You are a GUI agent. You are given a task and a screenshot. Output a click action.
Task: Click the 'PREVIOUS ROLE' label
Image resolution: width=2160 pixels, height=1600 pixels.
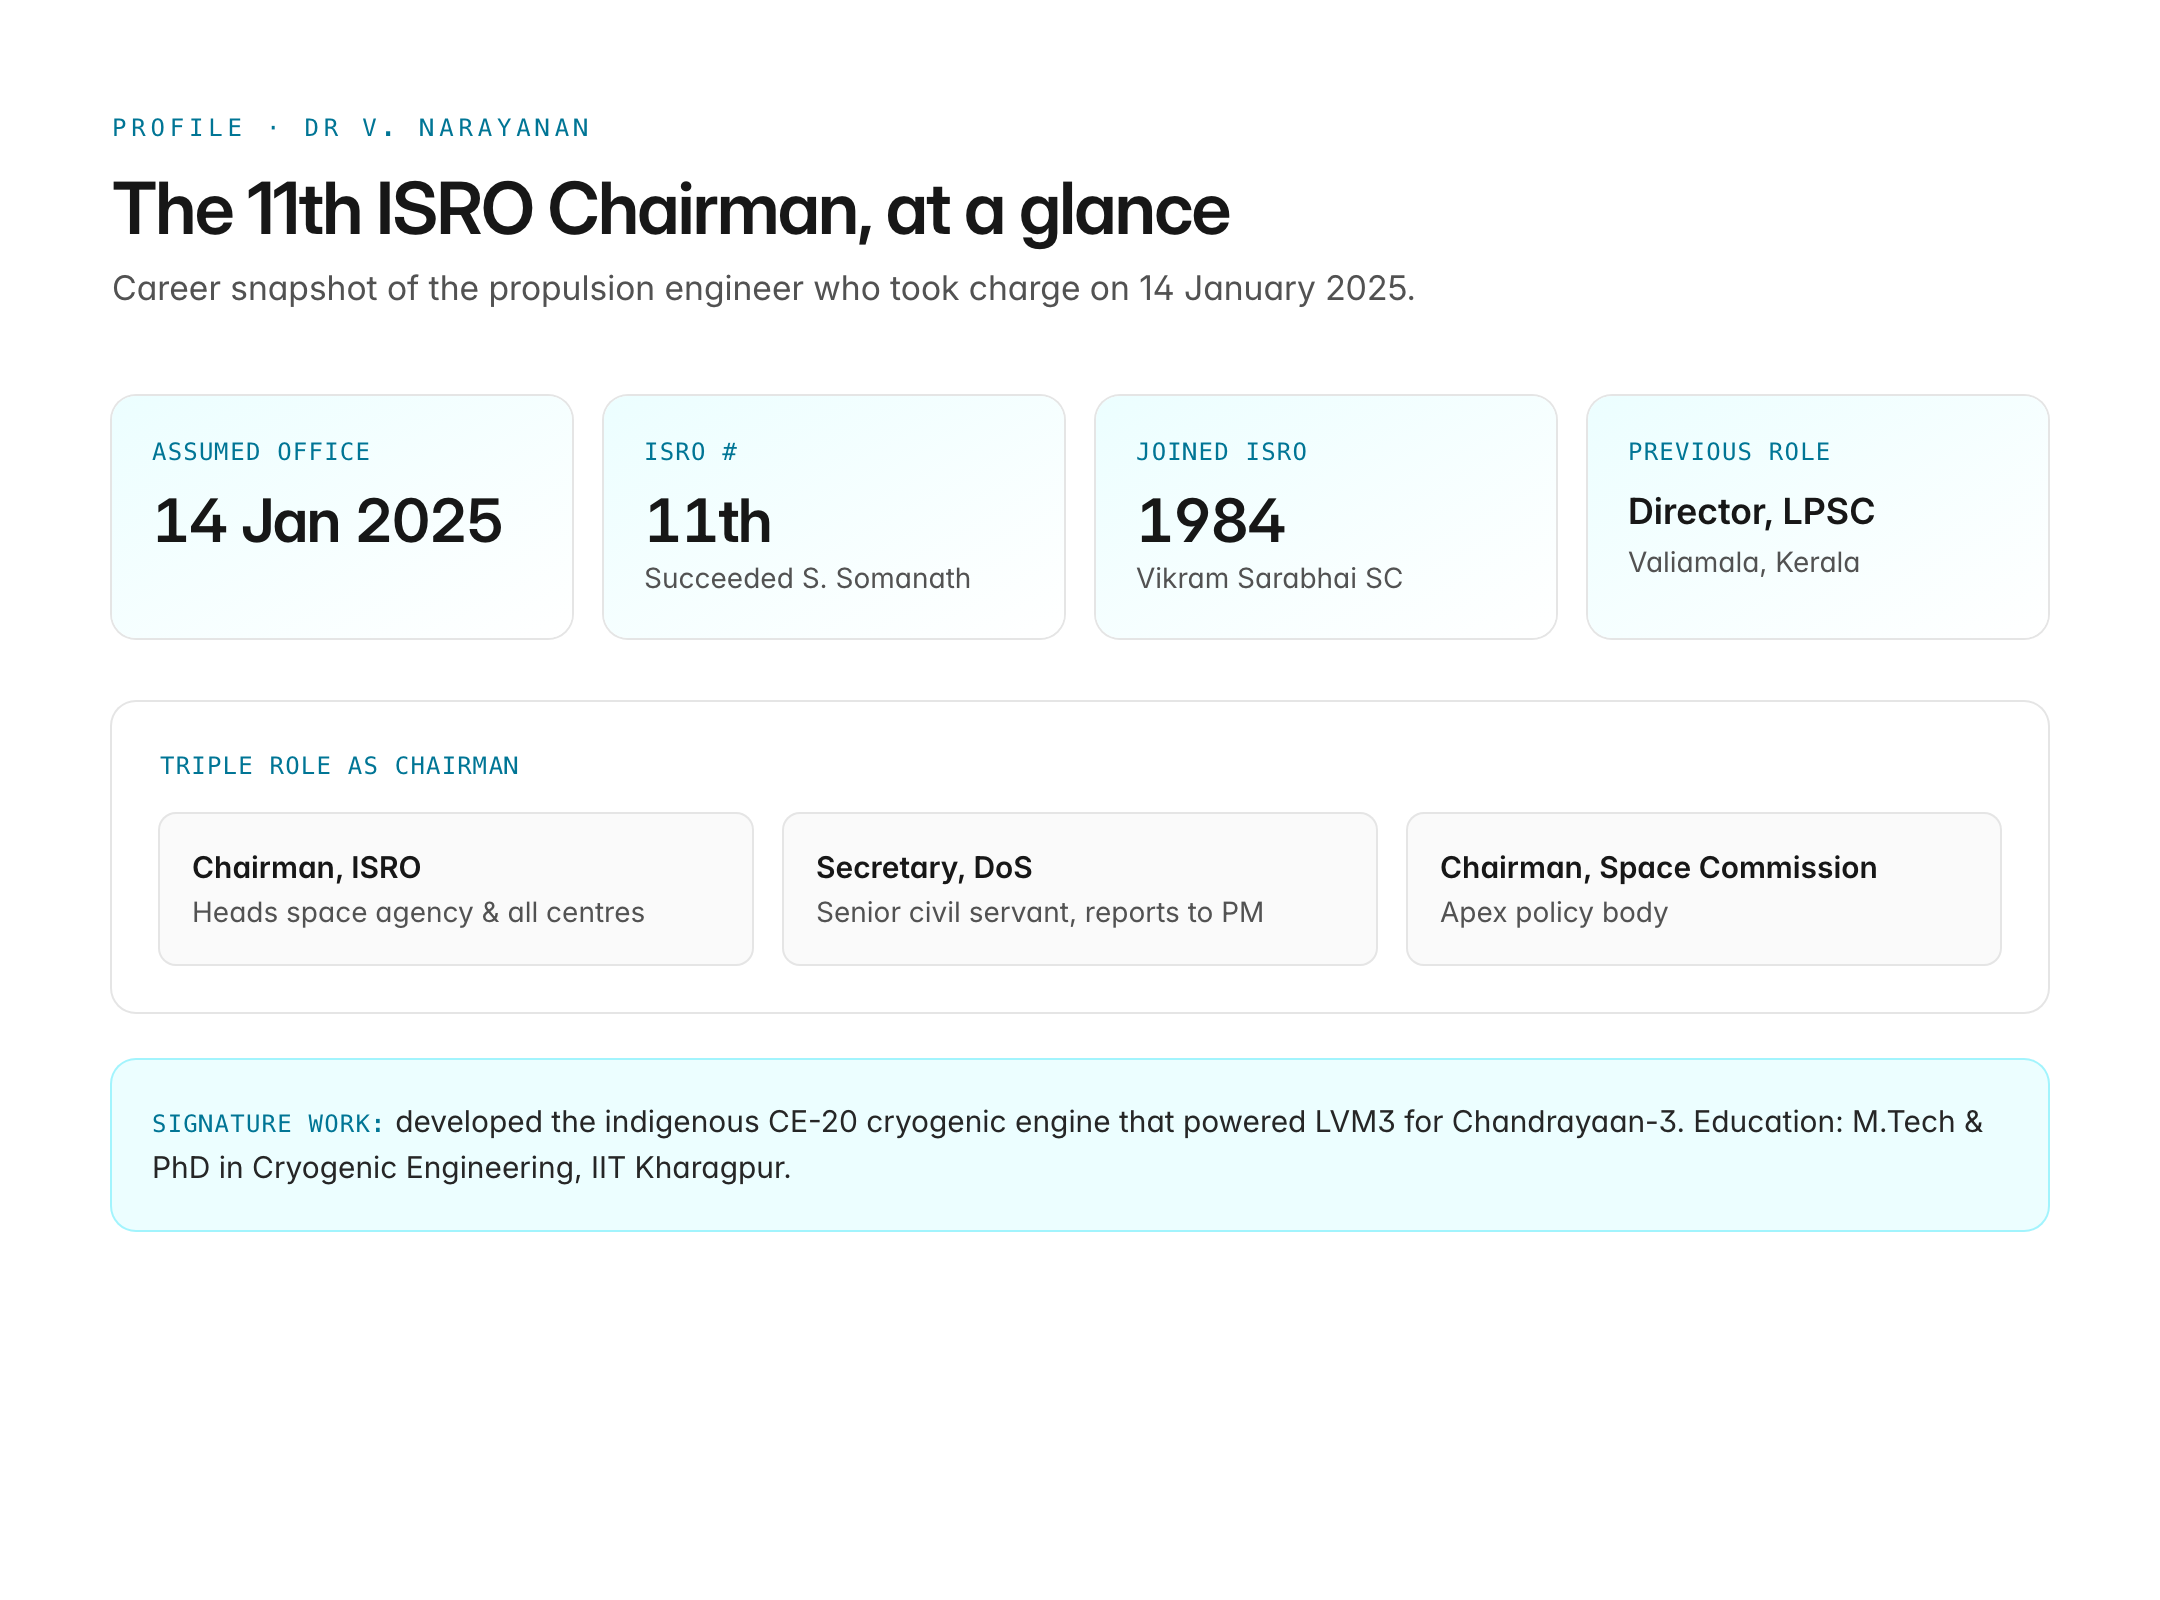[x=1729, y=452]
